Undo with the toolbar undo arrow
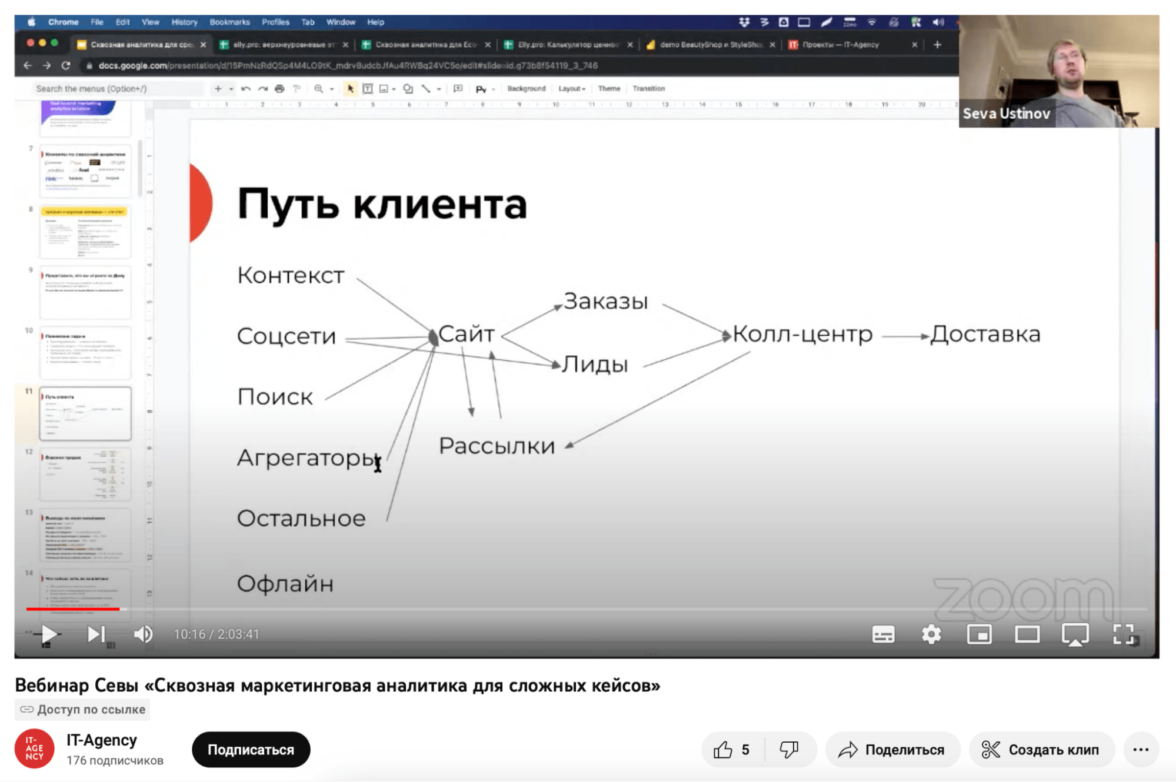Viewport: 1176px width, 782px height. (x=246, y=88)
